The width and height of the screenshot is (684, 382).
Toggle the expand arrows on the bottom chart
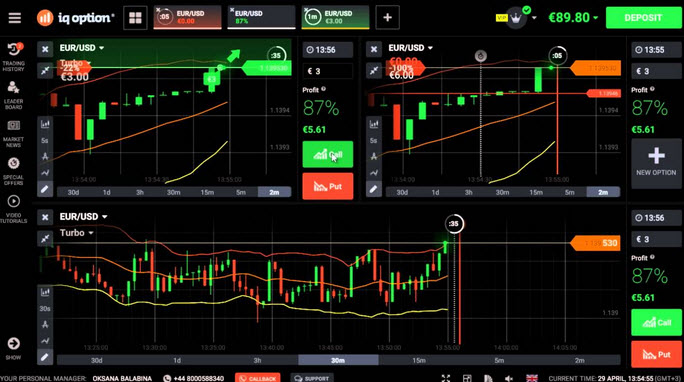coord(45,238)
